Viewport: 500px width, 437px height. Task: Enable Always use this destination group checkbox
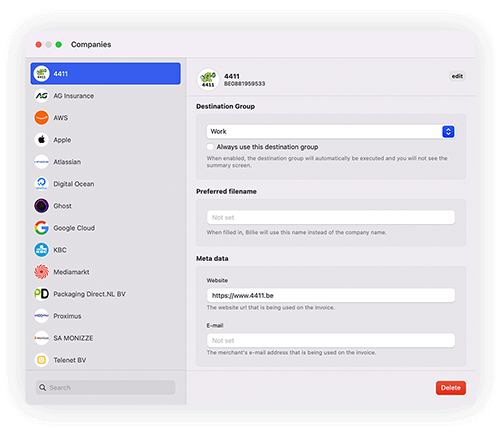pyautogui.click(x=210, y=147)
